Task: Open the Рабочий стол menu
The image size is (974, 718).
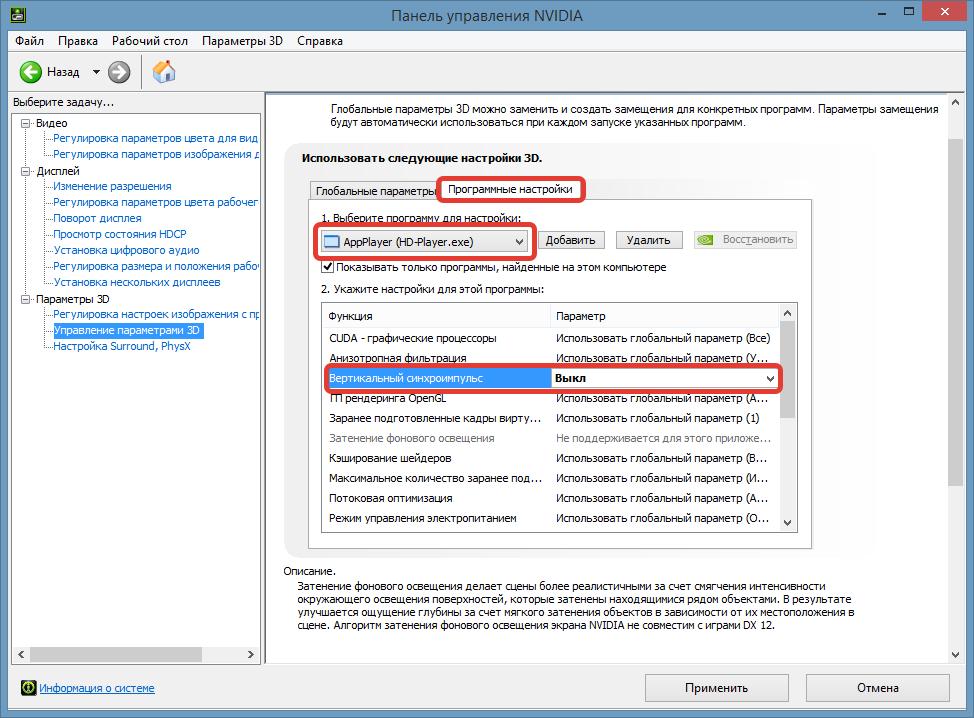Action: [x=148, y=41]
